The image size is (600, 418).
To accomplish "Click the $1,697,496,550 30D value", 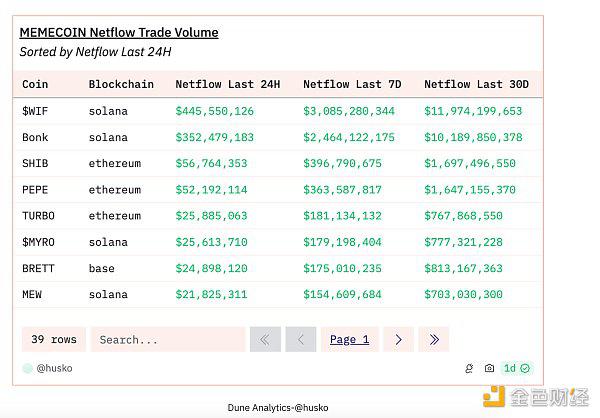I will click(x=470, y=163).
